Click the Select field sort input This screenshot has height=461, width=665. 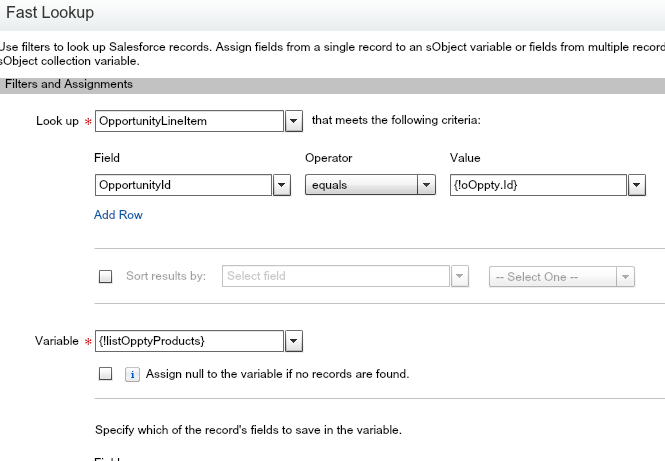tap(336, 277)
